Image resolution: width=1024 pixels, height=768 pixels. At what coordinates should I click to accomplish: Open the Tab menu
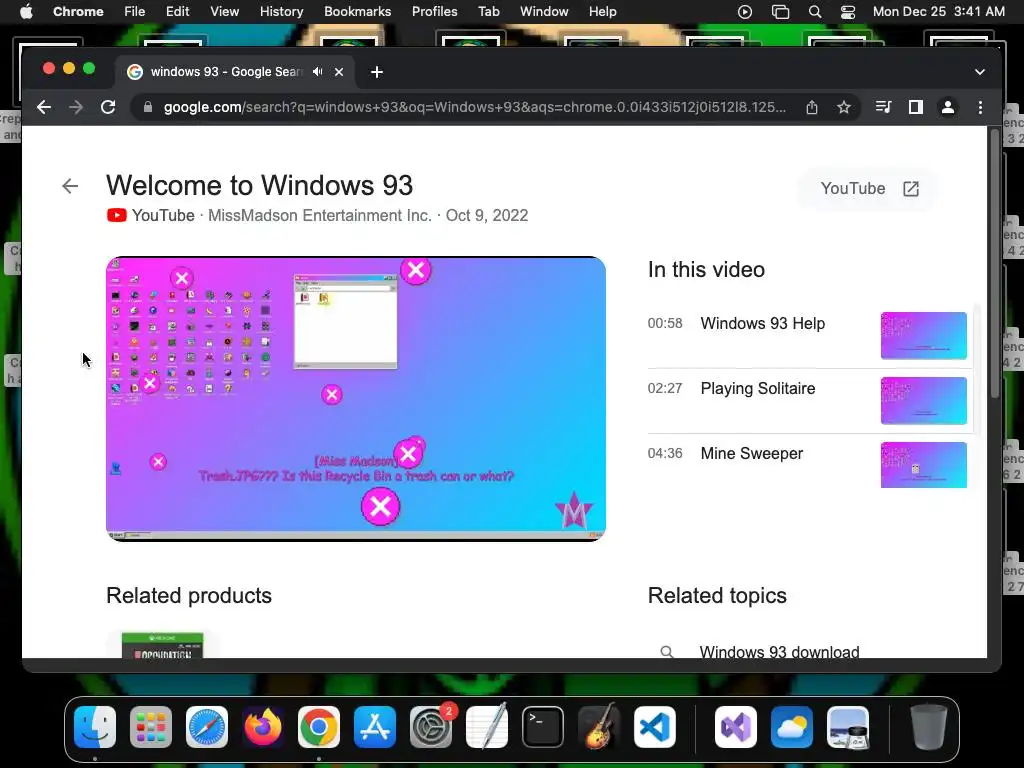pos(488,12)
